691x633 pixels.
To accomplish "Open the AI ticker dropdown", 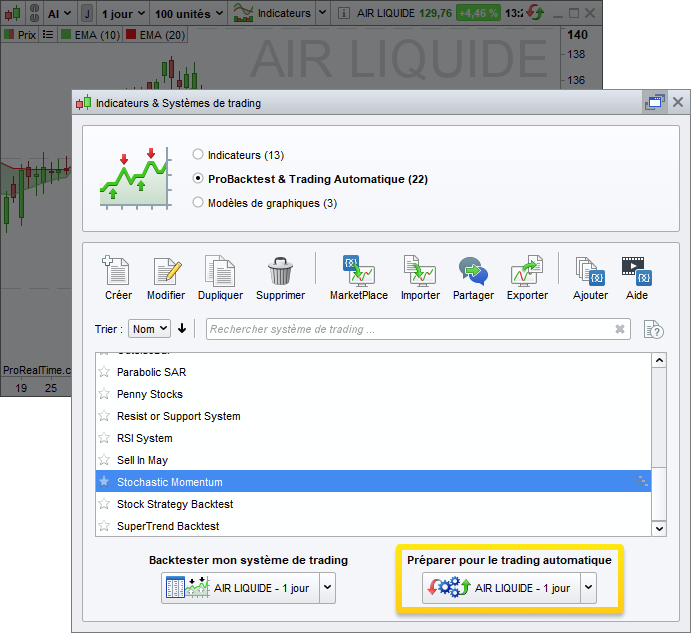I will click(59, 14).
